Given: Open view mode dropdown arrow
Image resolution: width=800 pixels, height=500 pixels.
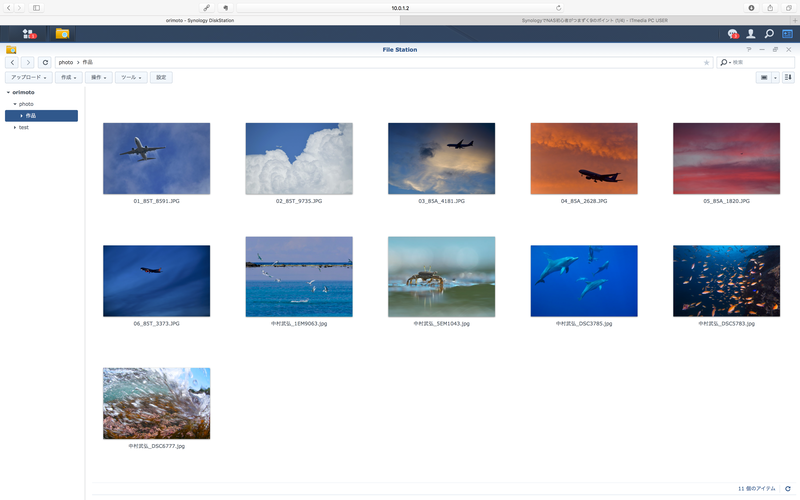Looking at the screenshot, I should click(x=776, y=78).
